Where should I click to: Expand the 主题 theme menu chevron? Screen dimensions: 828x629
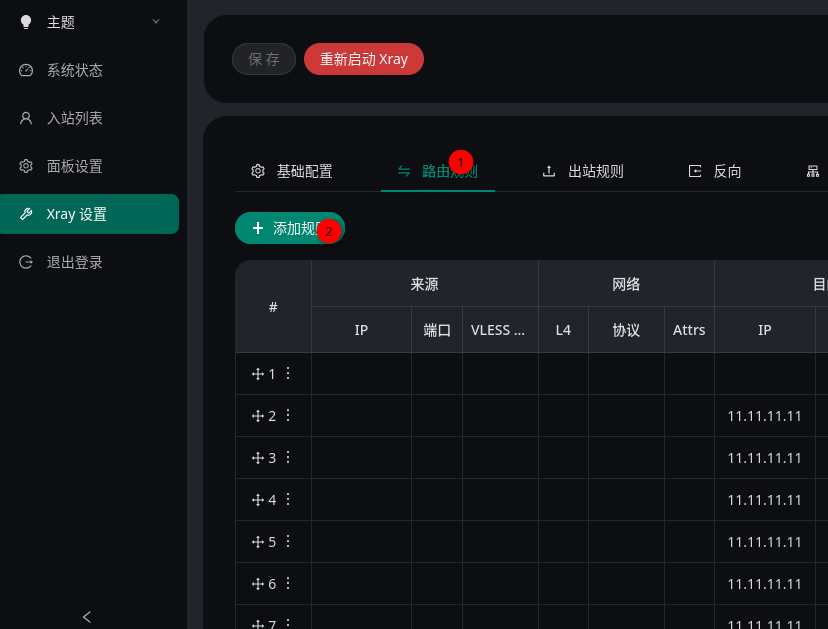pos(156,21)
